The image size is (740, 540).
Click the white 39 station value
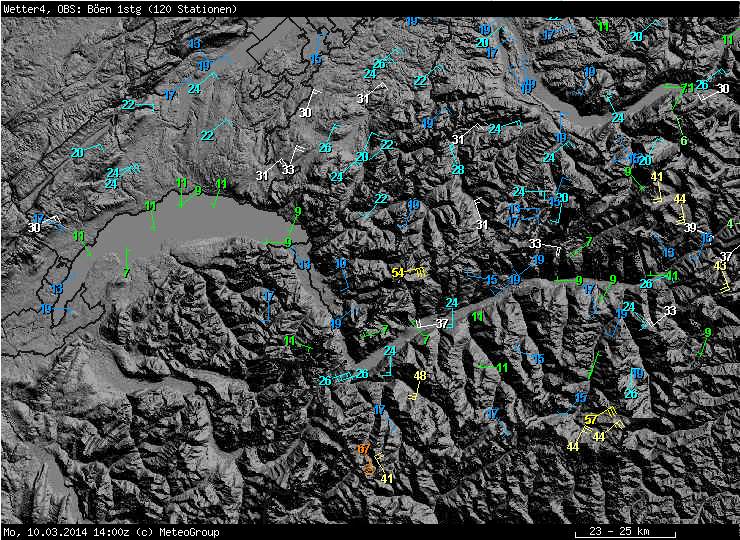coord(690,228)
